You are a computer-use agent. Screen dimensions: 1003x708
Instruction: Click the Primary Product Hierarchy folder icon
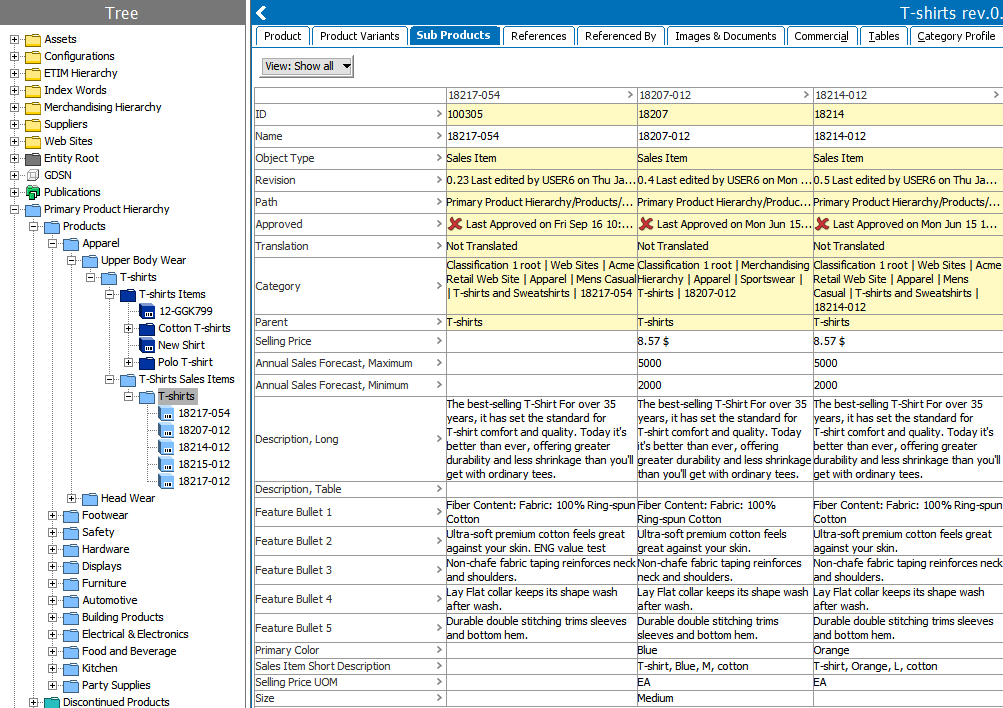(x=33, y=210)
